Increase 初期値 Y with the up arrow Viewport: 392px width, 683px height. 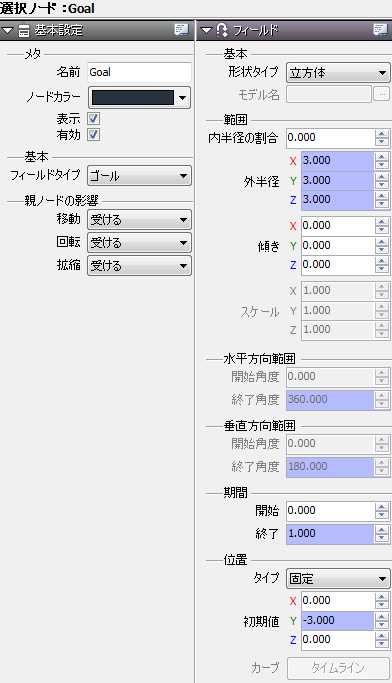[382, 617]
